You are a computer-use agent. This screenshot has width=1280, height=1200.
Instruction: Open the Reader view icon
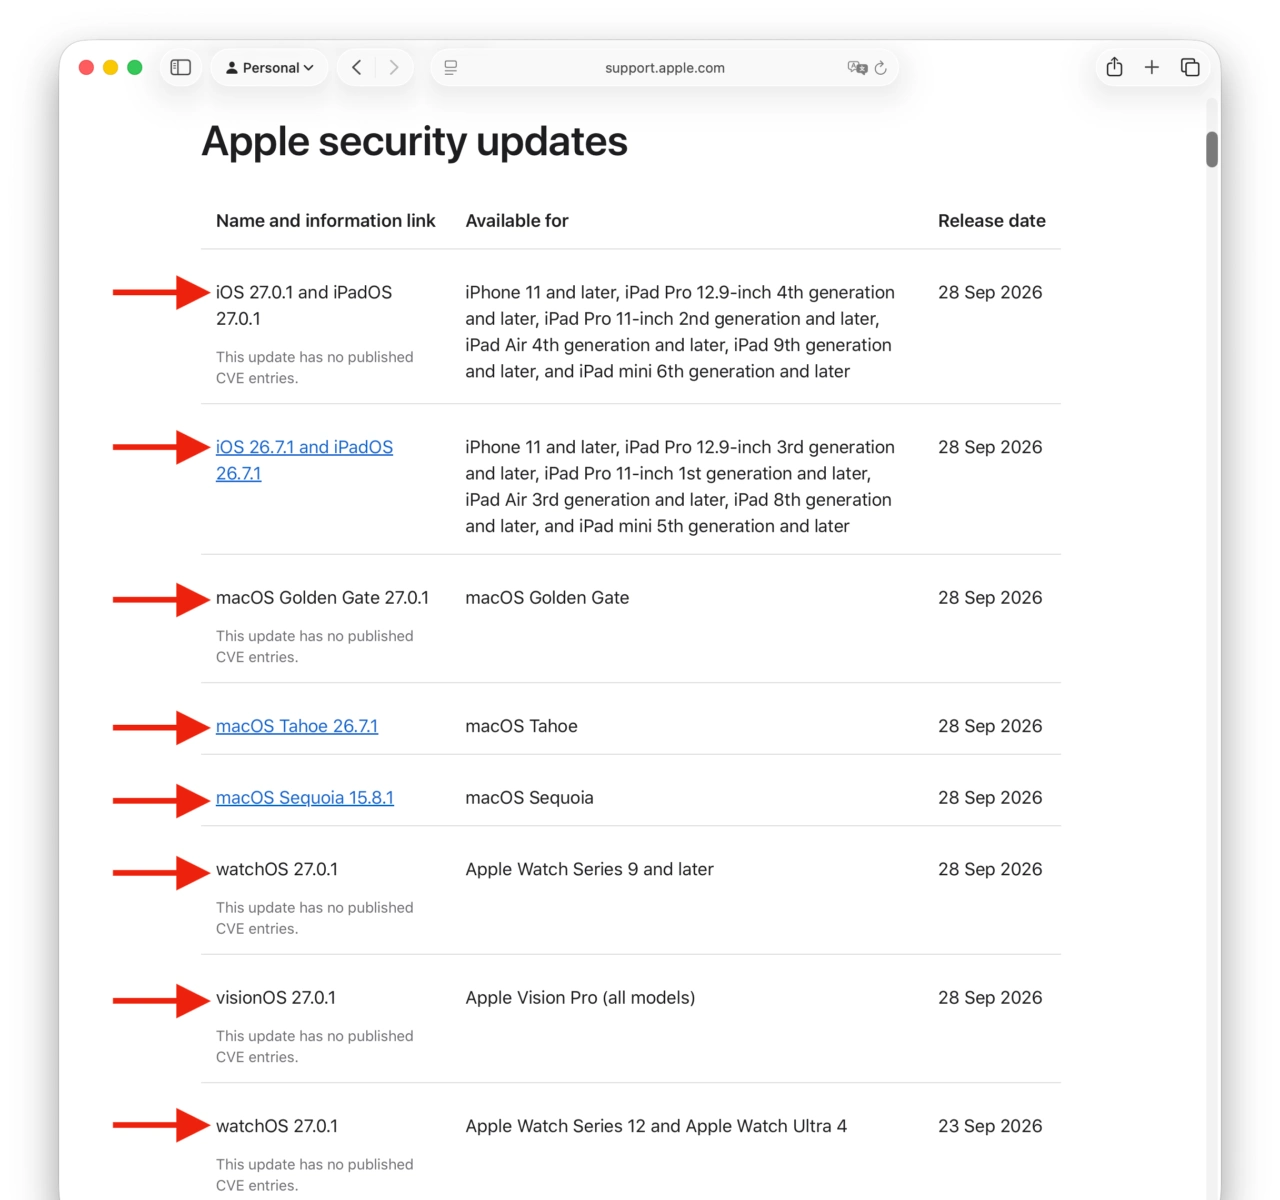tap(451, 67)
